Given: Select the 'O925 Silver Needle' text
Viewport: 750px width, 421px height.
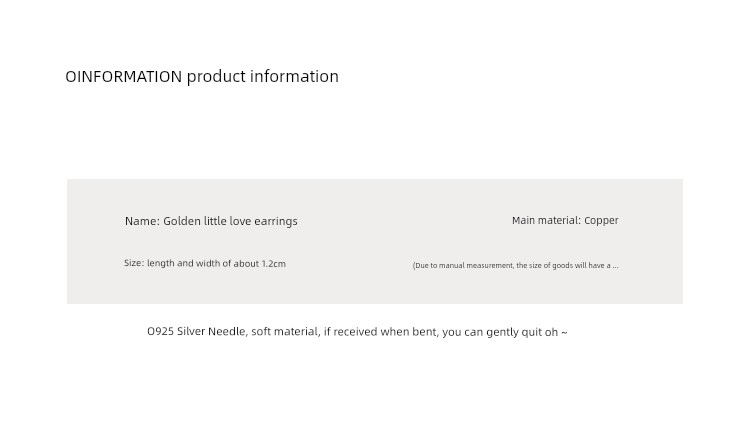Looking at the screenshot, I should click(196, 332).
